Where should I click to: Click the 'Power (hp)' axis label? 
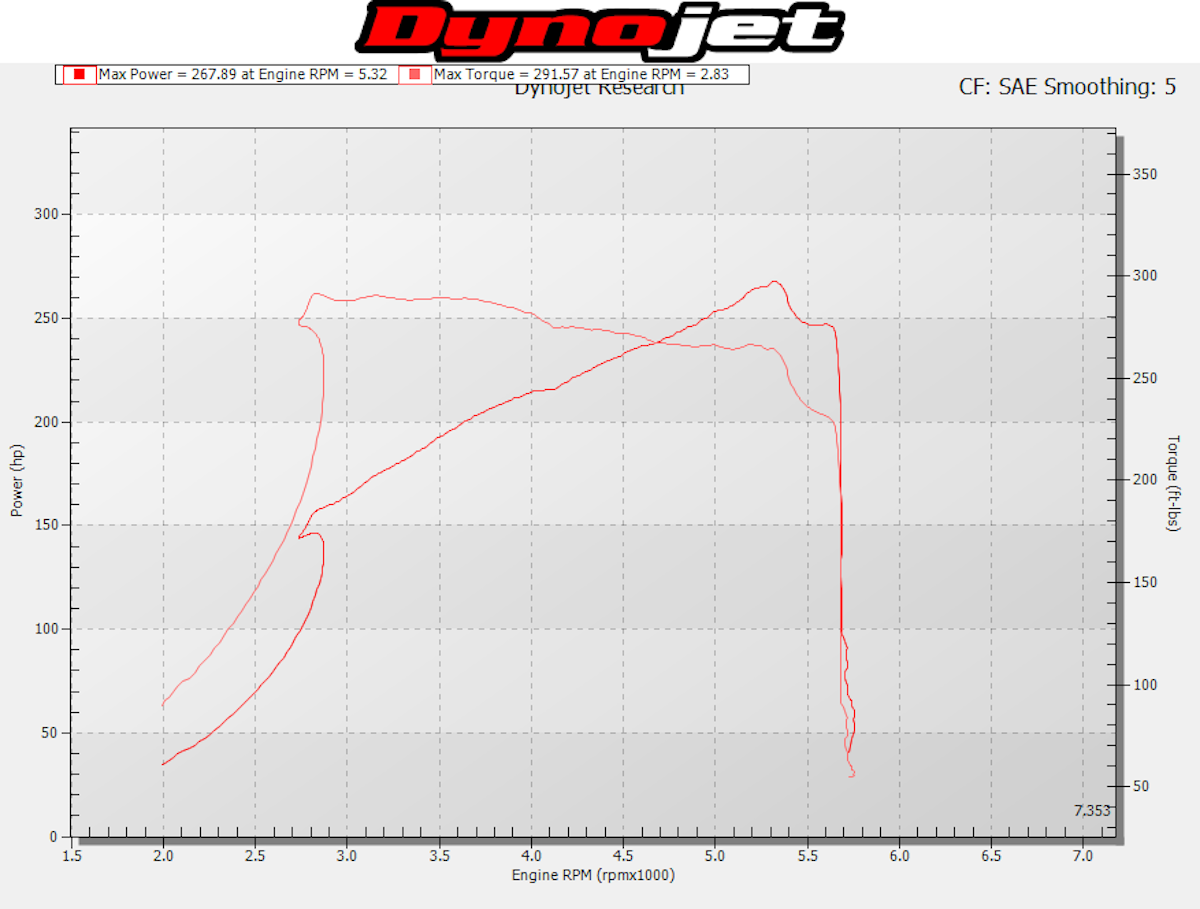pyautogui.click(x=17, y=482)
